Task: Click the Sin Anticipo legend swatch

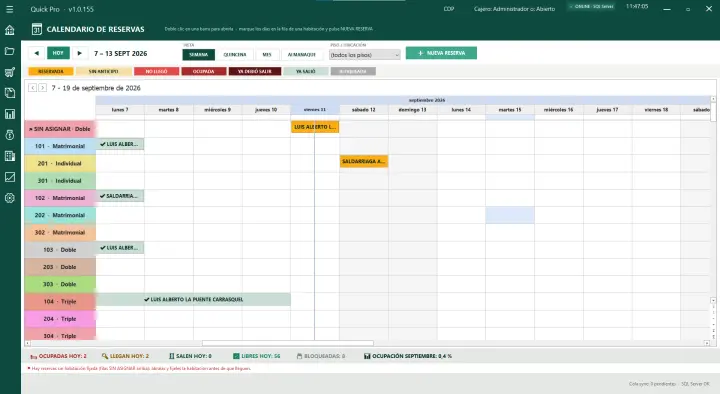Action: coord(103,72)
